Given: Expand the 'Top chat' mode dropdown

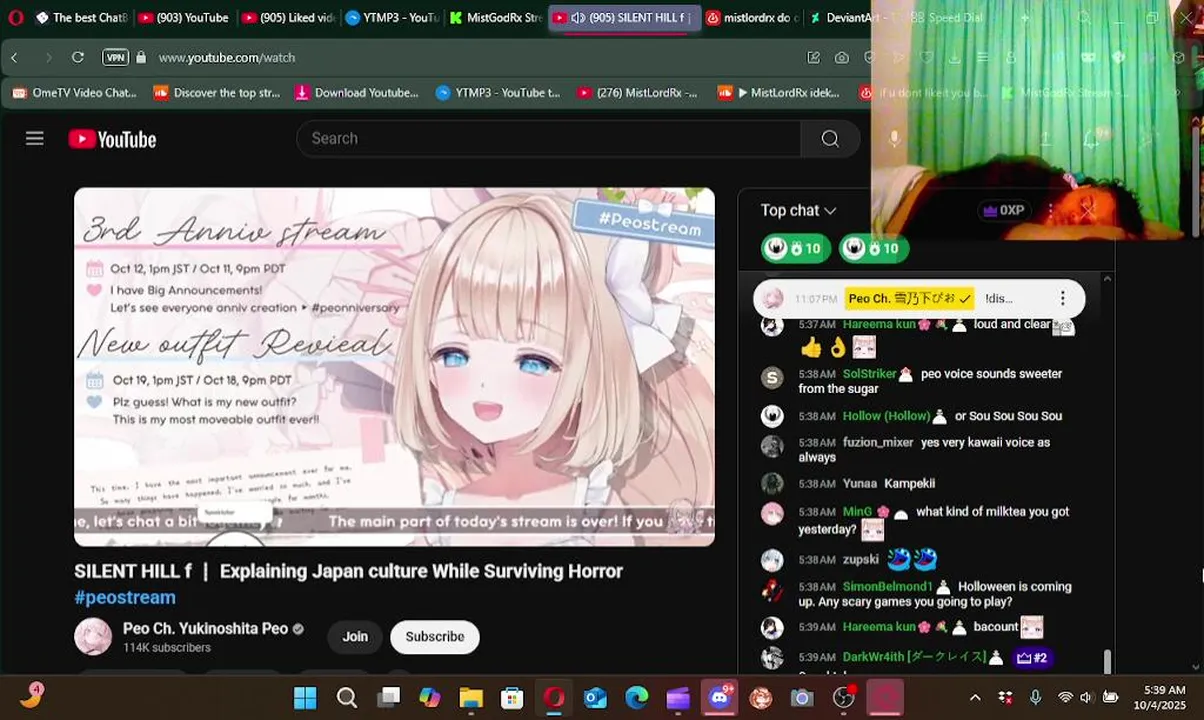Looking at the screenshot, I should (x=798, y=210).
